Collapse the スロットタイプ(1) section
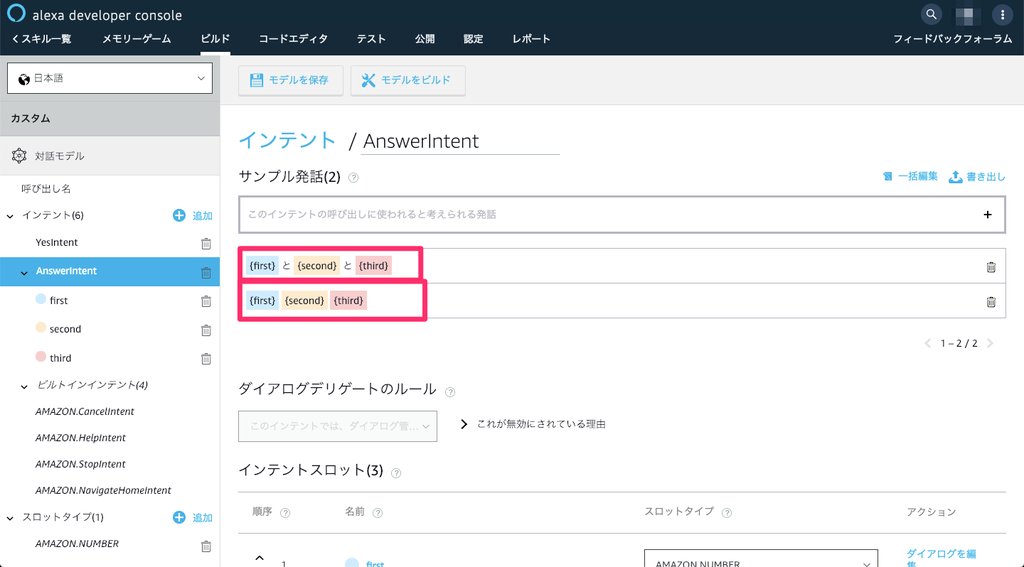The width and height of the screenshot is (1024, 567). click(10, 518)
